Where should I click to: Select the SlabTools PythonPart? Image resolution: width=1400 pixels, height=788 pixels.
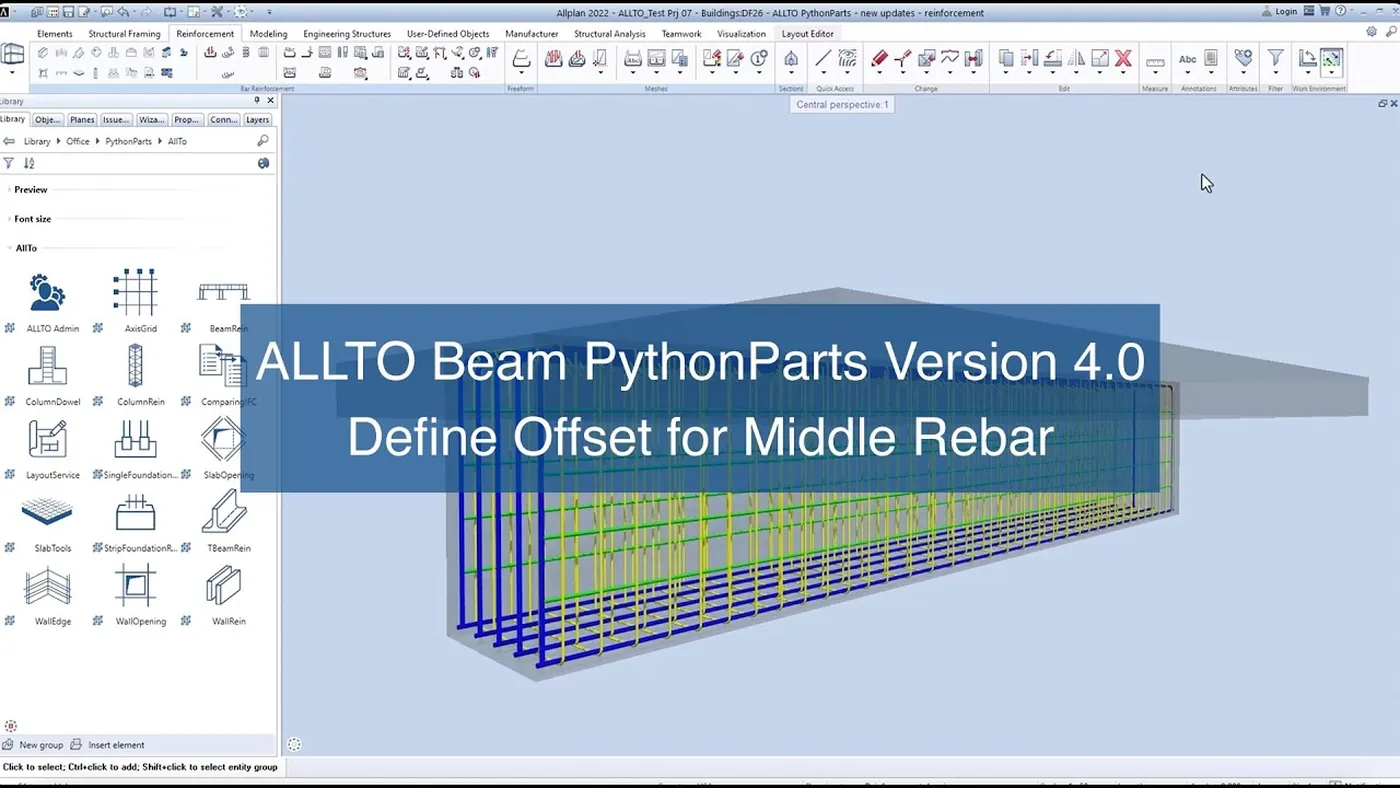tap(47, 512)
